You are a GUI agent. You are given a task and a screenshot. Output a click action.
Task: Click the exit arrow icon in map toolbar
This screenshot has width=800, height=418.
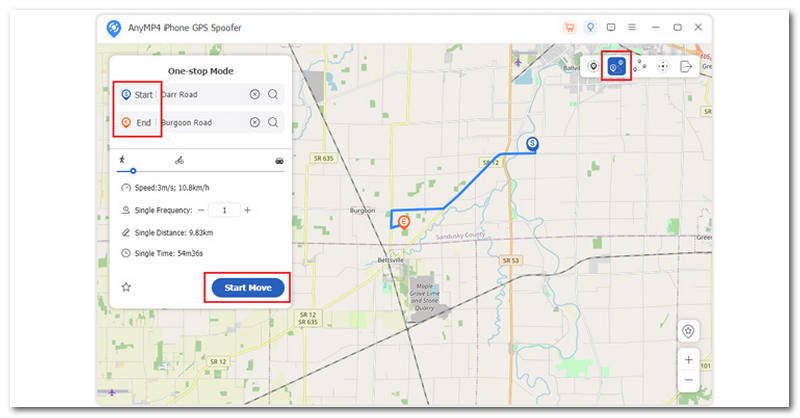686,66
